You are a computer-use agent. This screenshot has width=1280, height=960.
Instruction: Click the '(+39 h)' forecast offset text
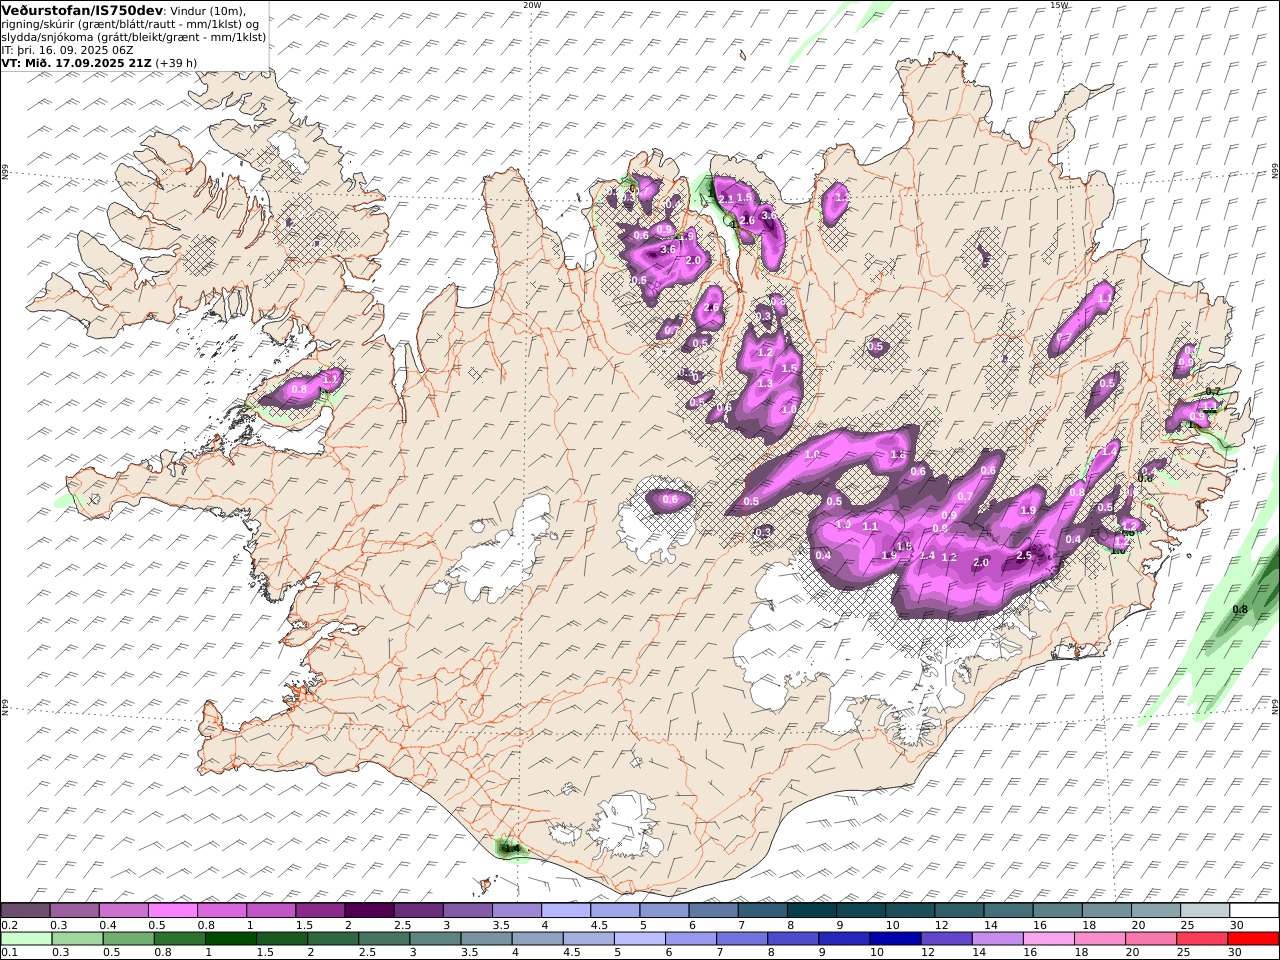(176, 62)
